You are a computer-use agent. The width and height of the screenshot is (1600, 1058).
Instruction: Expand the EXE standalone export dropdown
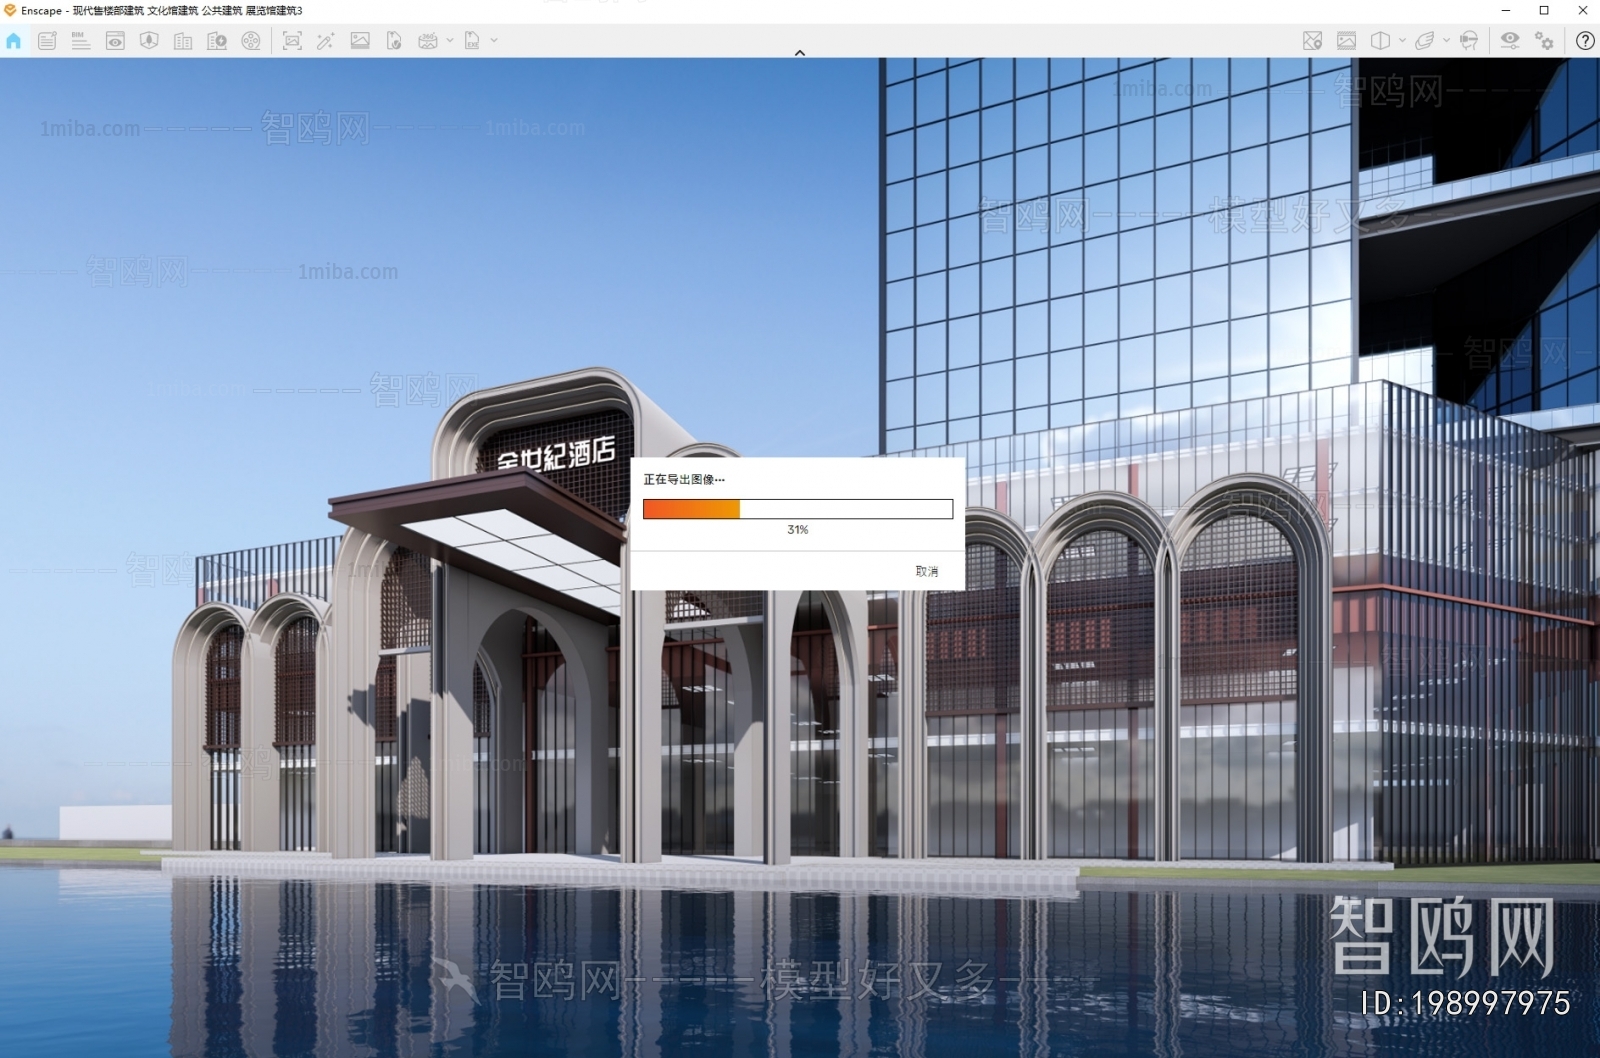(493, 41)
